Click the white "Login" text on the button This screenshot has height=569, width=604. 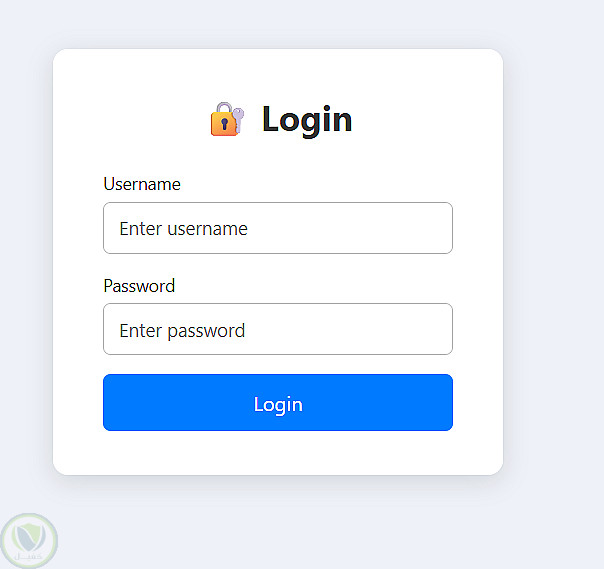pos(278,404)
